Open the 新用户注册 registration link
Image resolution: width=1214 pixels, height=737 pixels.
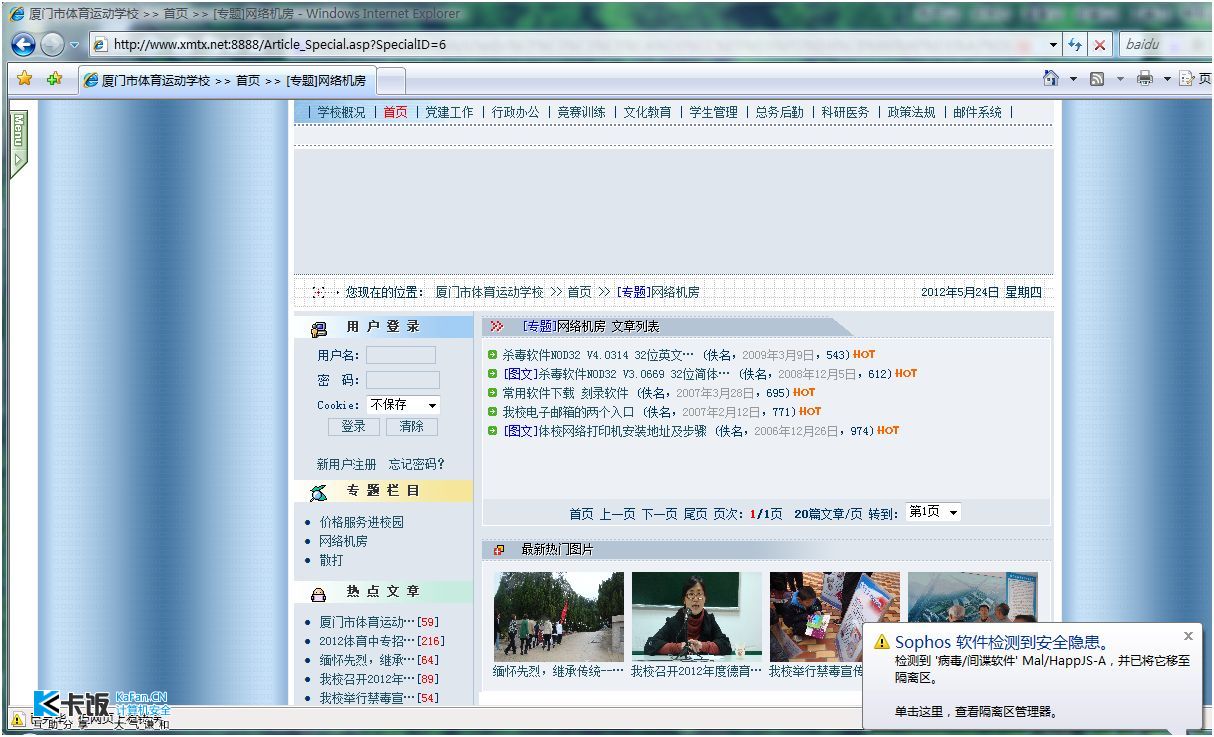pyautogui.click(x=346, y=464)
